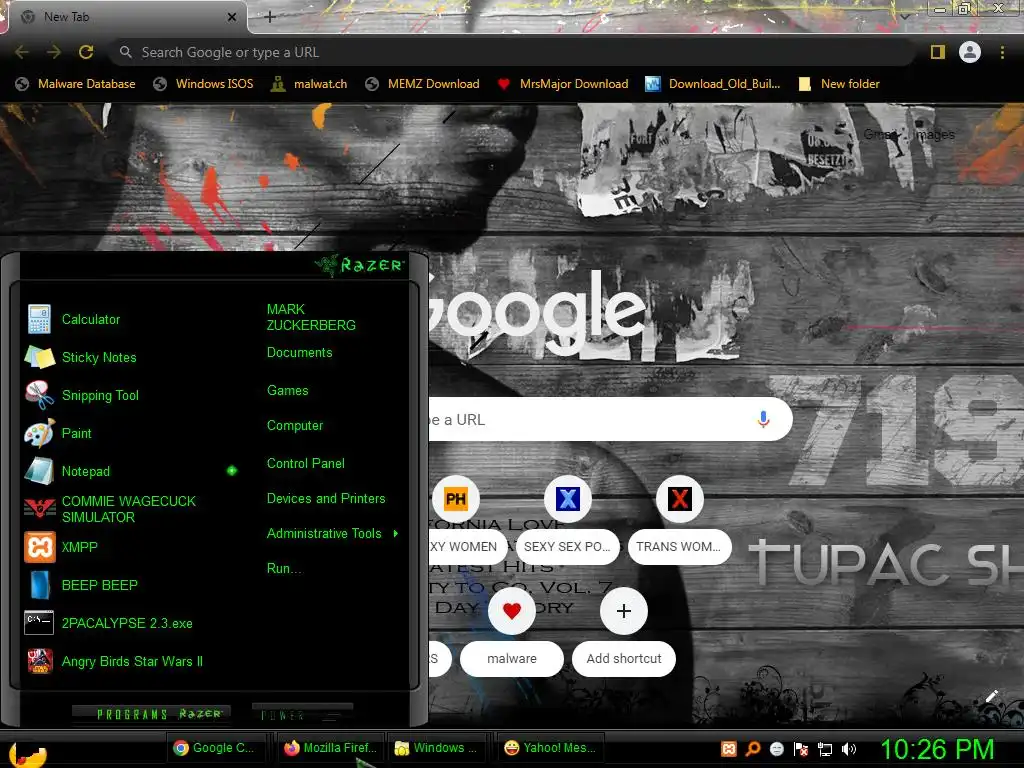This screenshot has width=1024, height=768.
Task: Open Download_Old_Buil... bookmark
Action: (712, 84)
